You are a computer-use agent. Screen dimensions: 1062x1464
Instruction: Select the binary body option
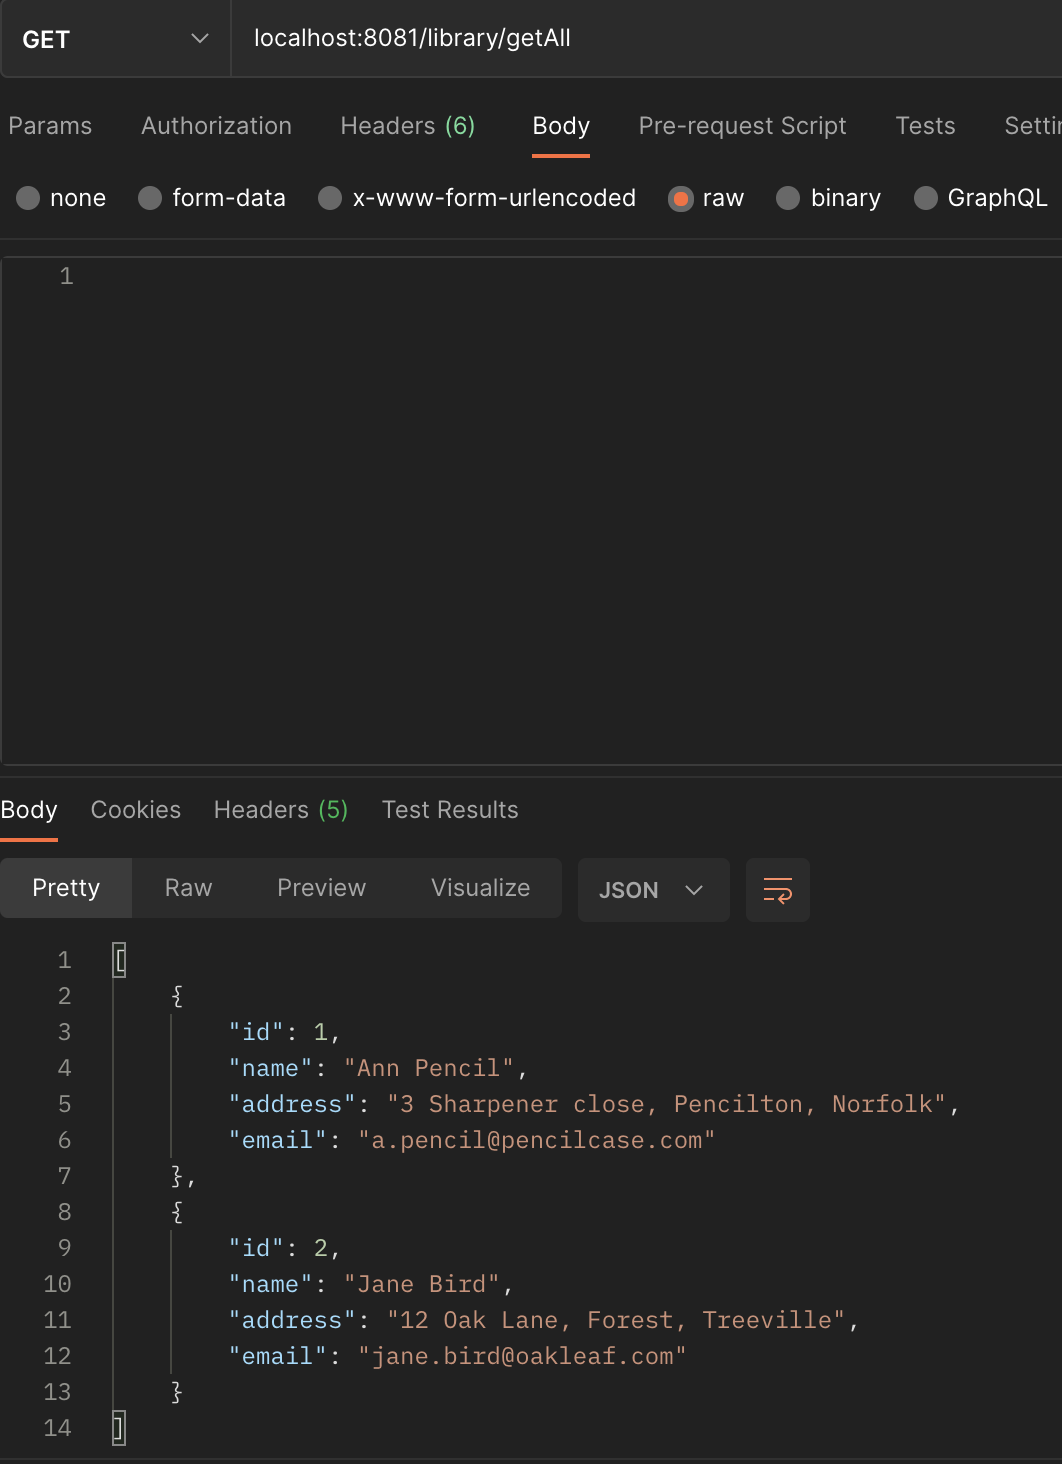pos(828,198)
